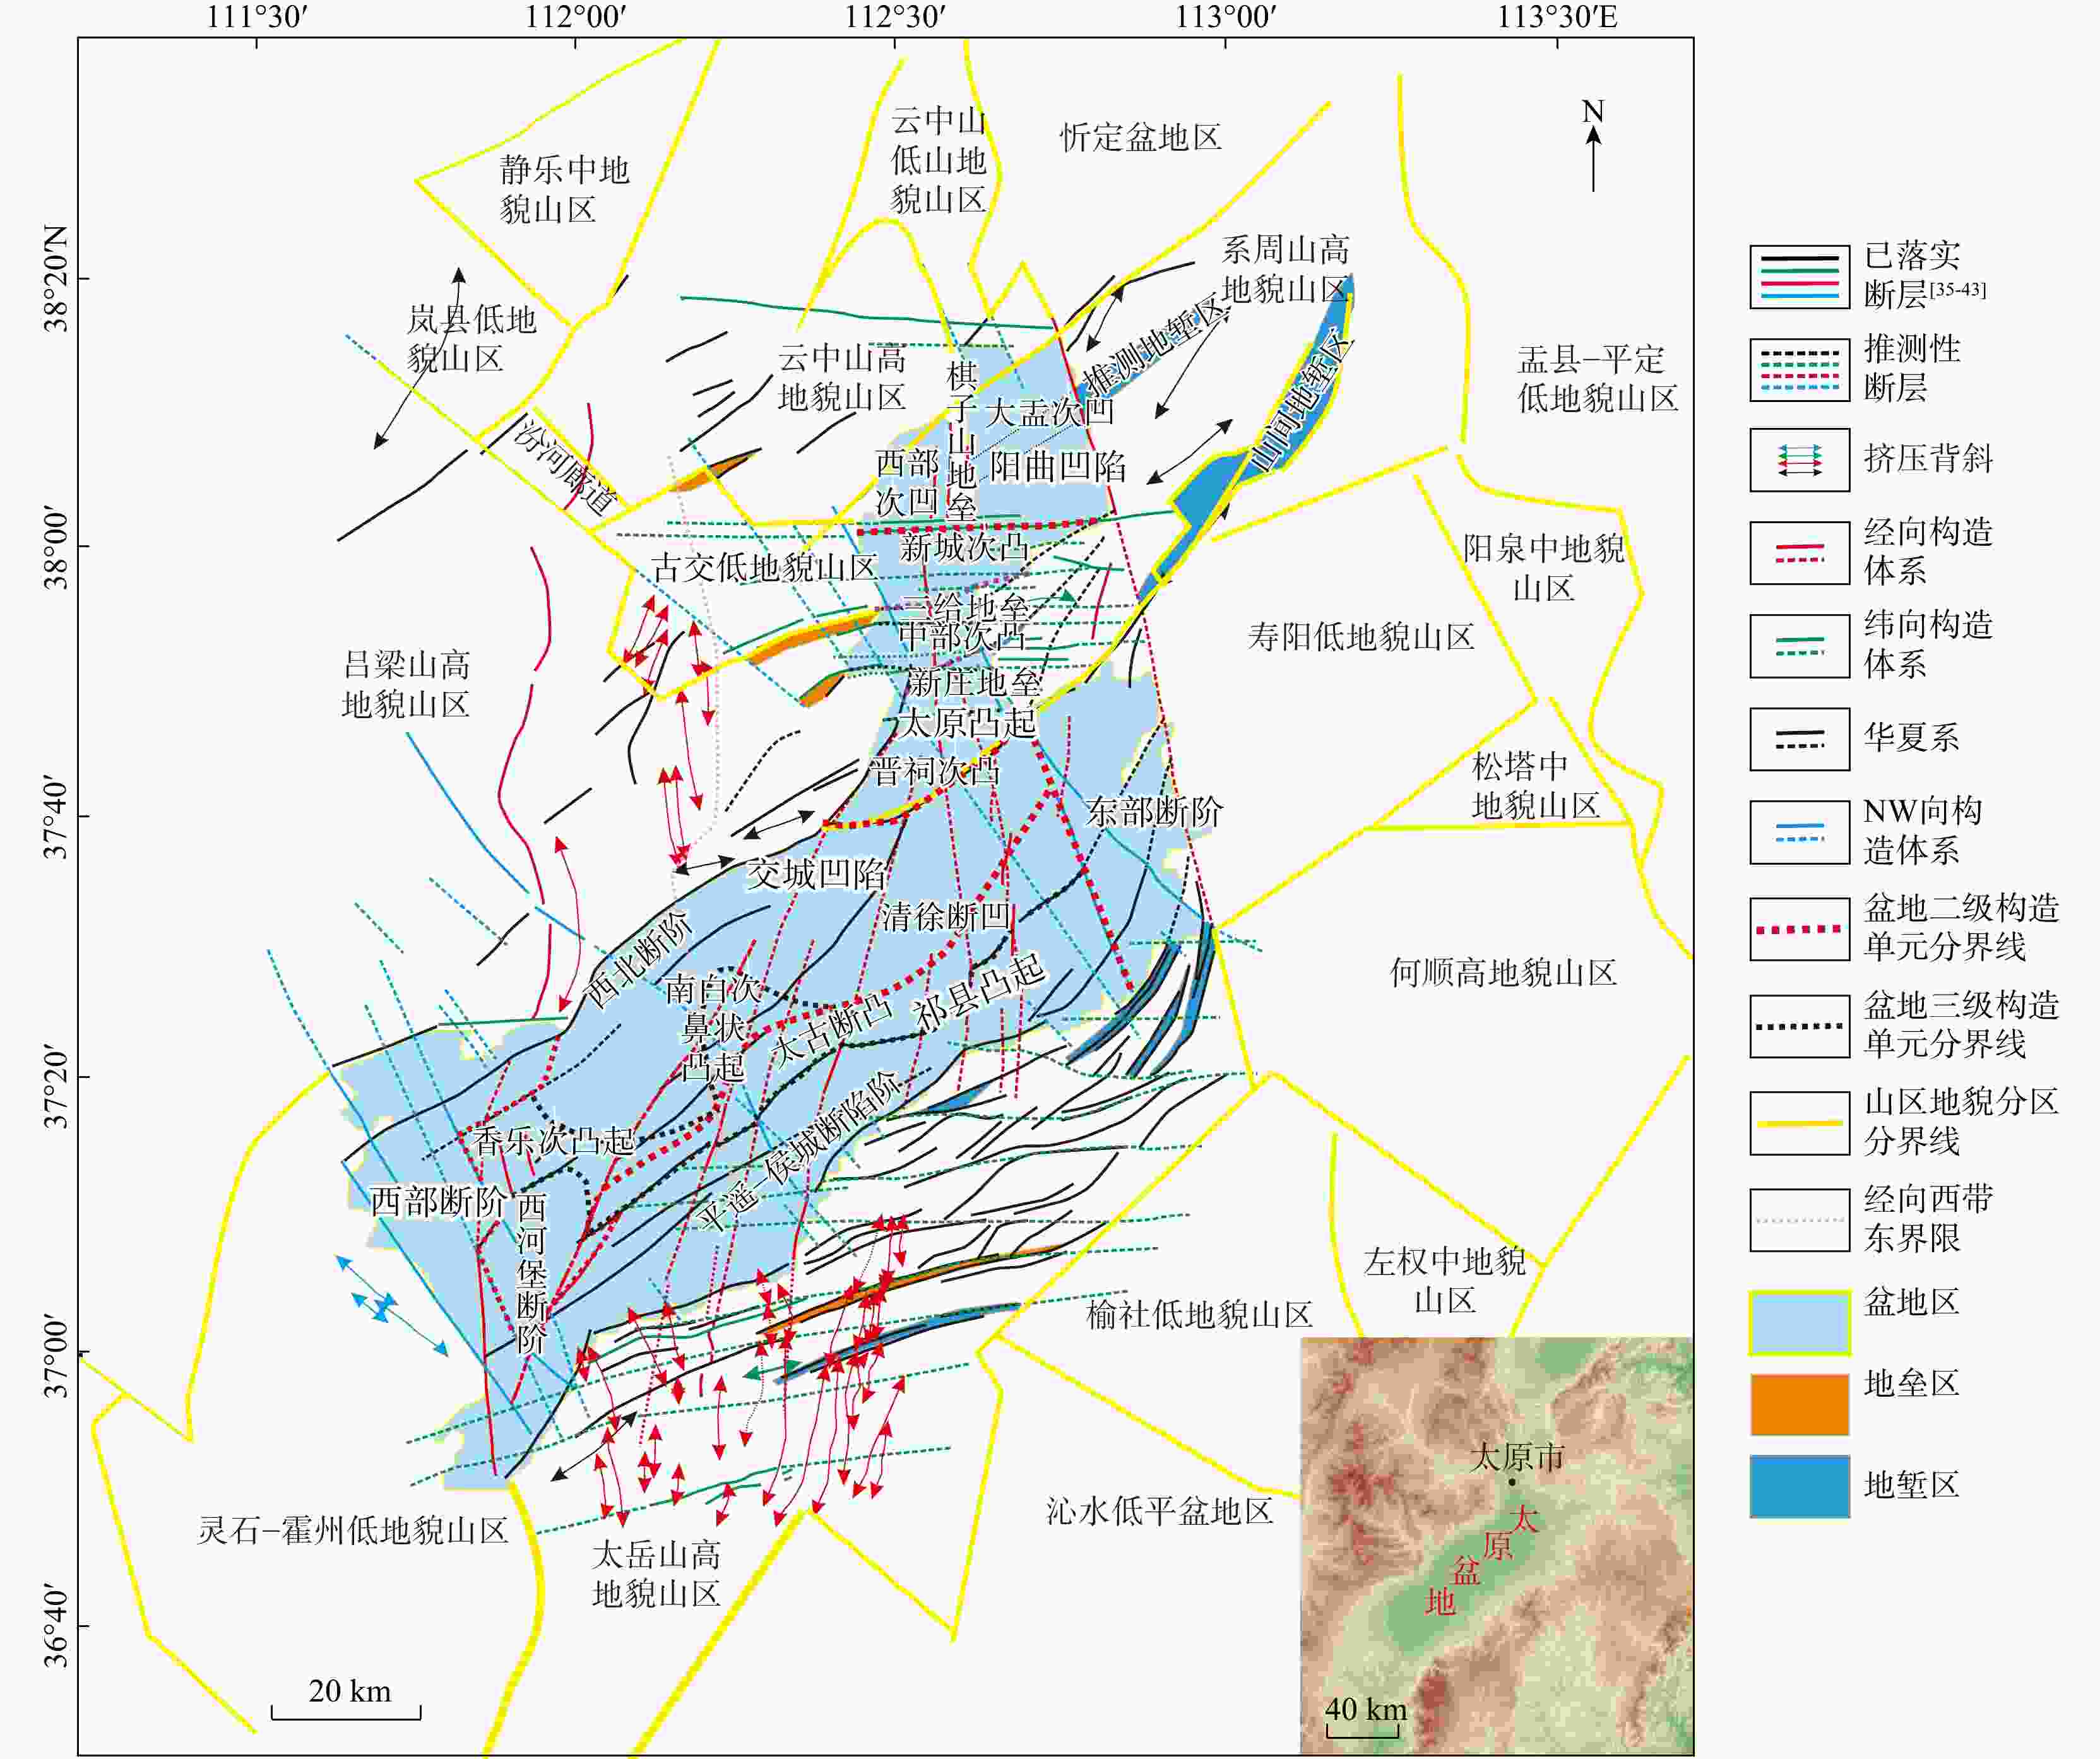Screen dimensions: 2100x1759
Task: Click the 挤压背斜 arrows legend symbol
Action: 1799,460
